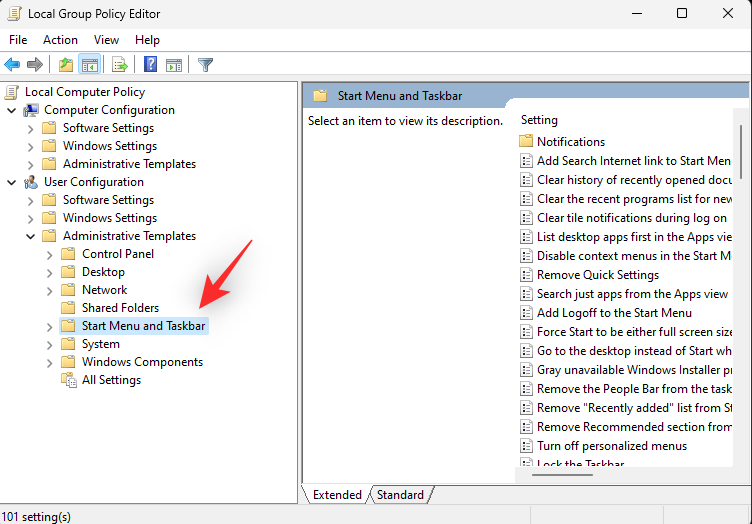Click the Export List toolbar icon
This screenshot has width=752, height=524.
pos(120,64)
